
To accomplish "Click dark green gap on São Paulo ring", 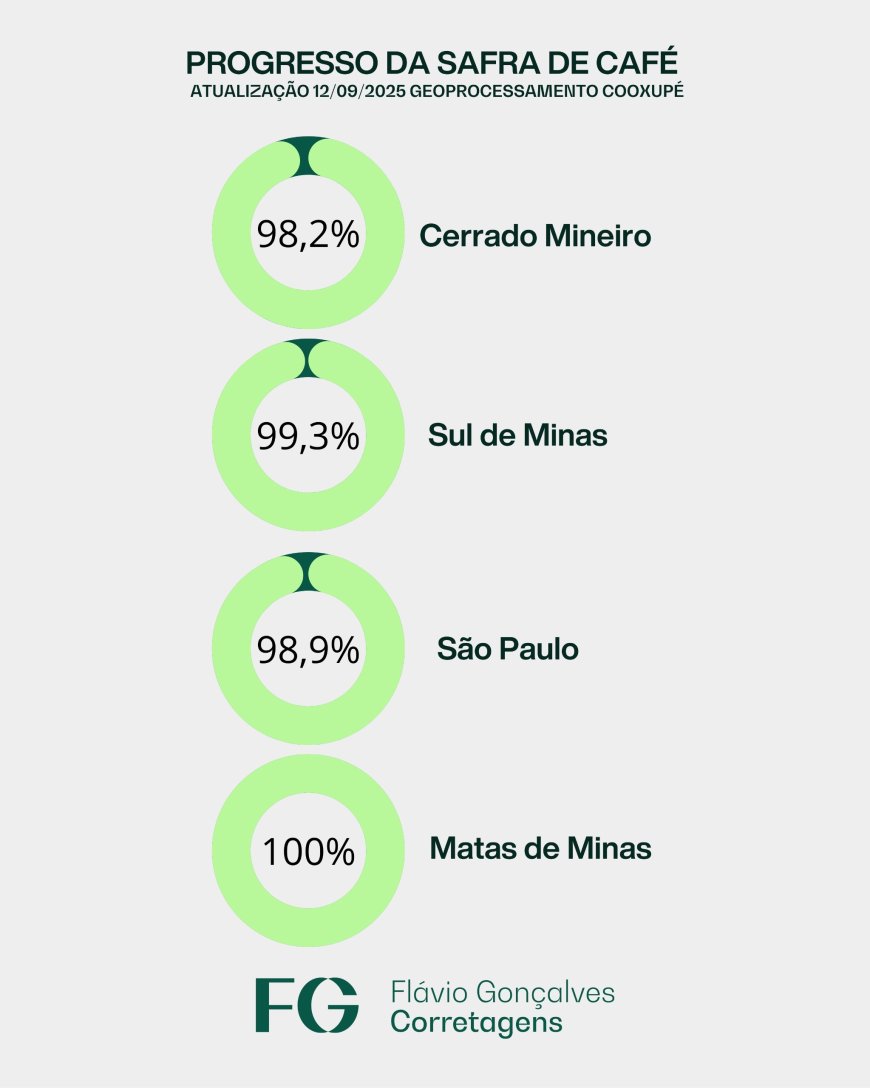I will click(308, 572).
